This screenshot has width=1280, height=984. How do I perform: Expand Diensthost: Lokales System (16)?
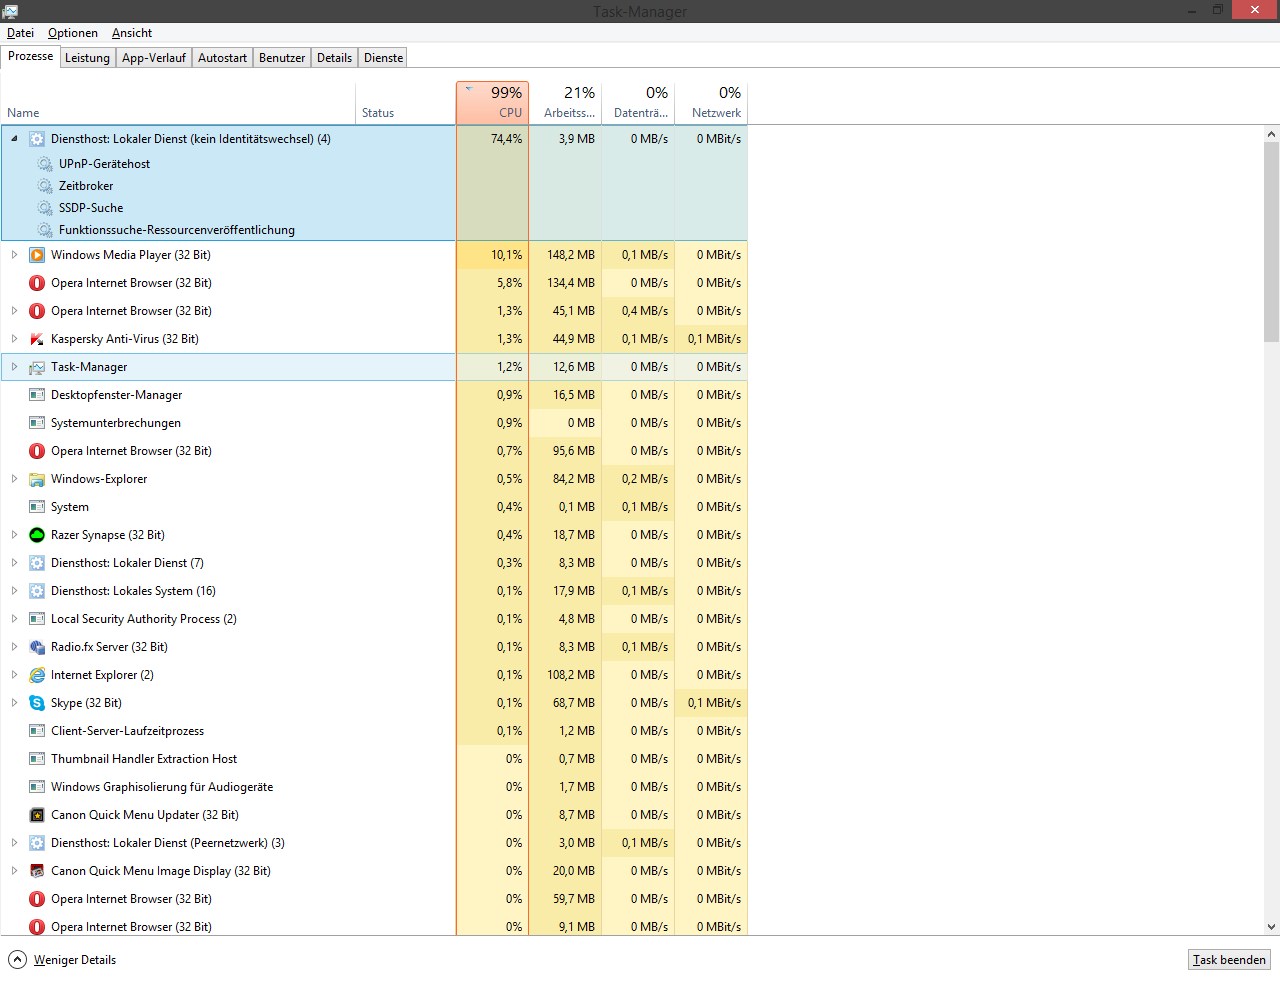click(14, 591)
